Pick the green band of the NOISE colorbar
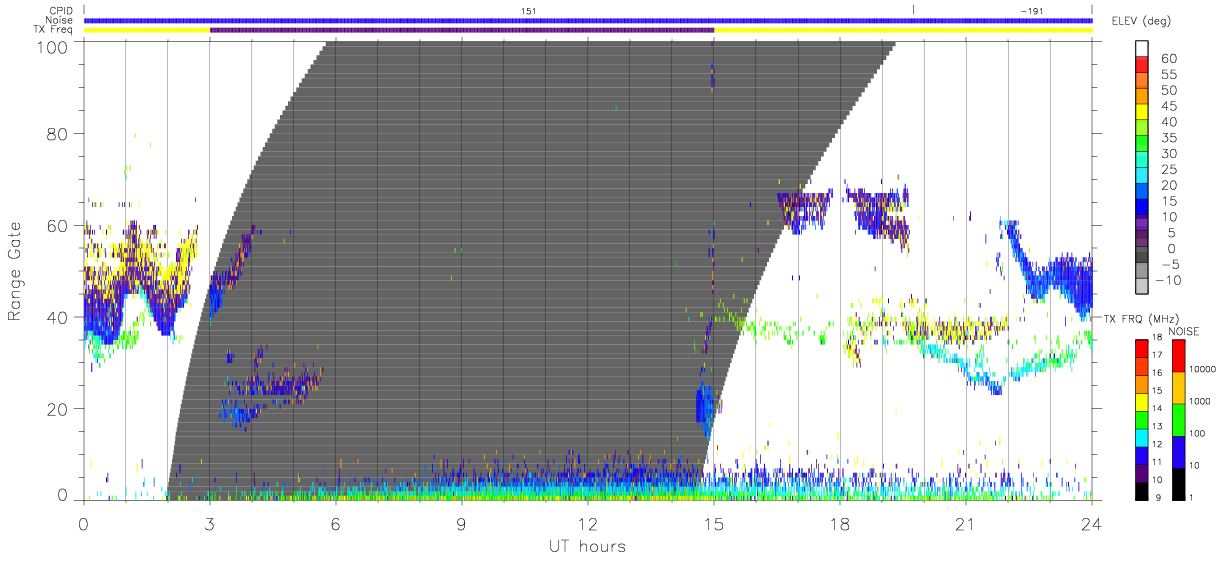1228x567 pixels. [x=1181, y=420]
